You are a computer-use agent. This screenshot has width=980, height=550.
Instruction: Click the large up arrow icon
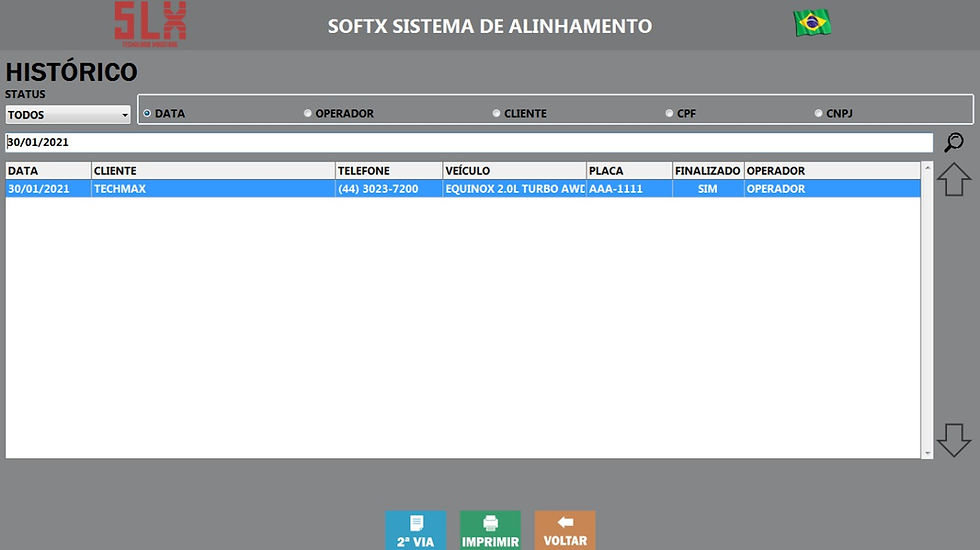point(954,179)
